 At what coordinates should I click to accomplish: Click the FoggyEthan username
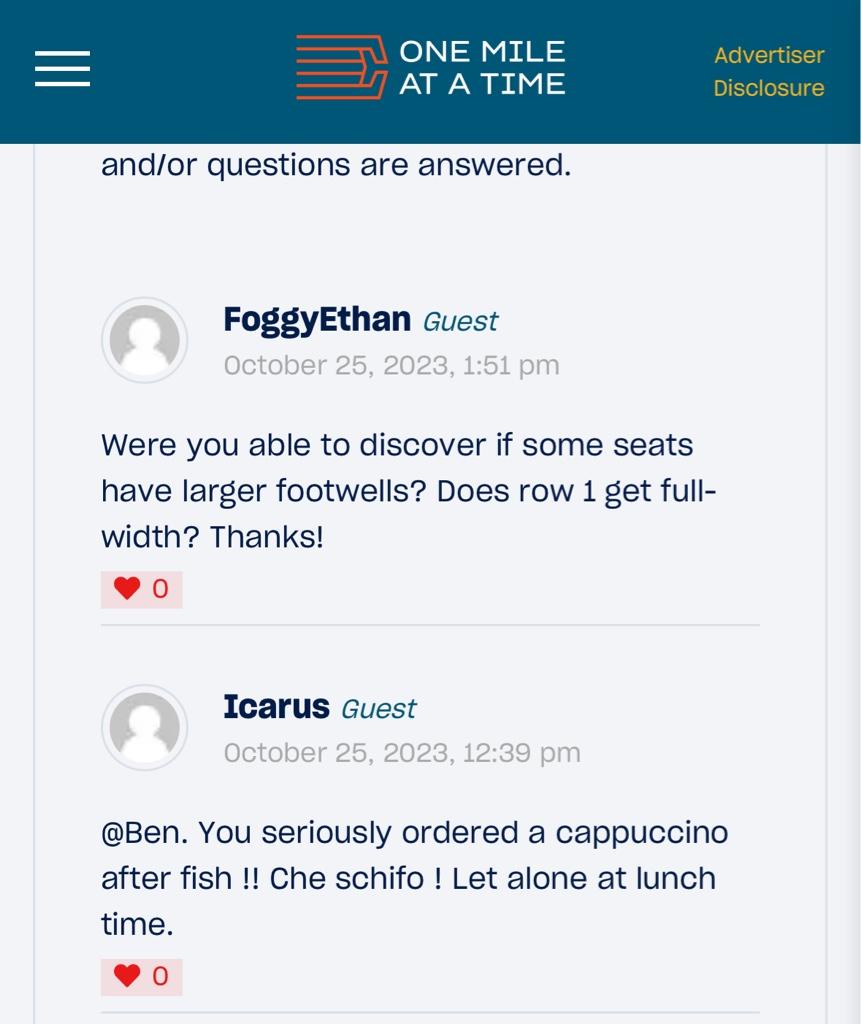point(317,320)
